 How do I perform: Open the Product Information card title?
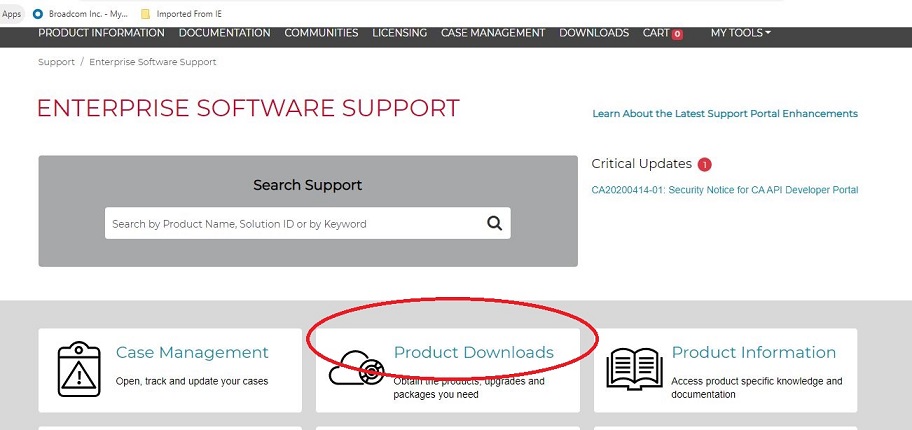754,352
